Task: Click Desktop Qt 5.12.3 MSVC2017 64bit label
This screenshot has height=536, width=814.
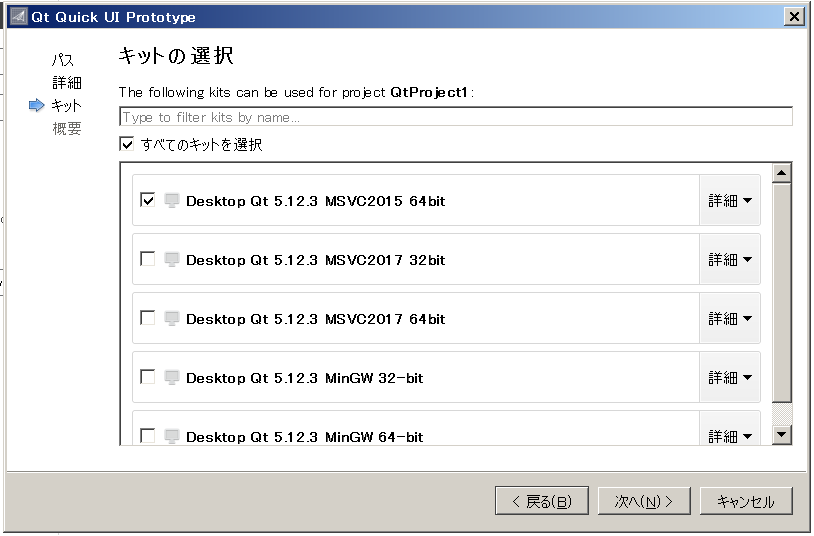Action: click(316, 318)
